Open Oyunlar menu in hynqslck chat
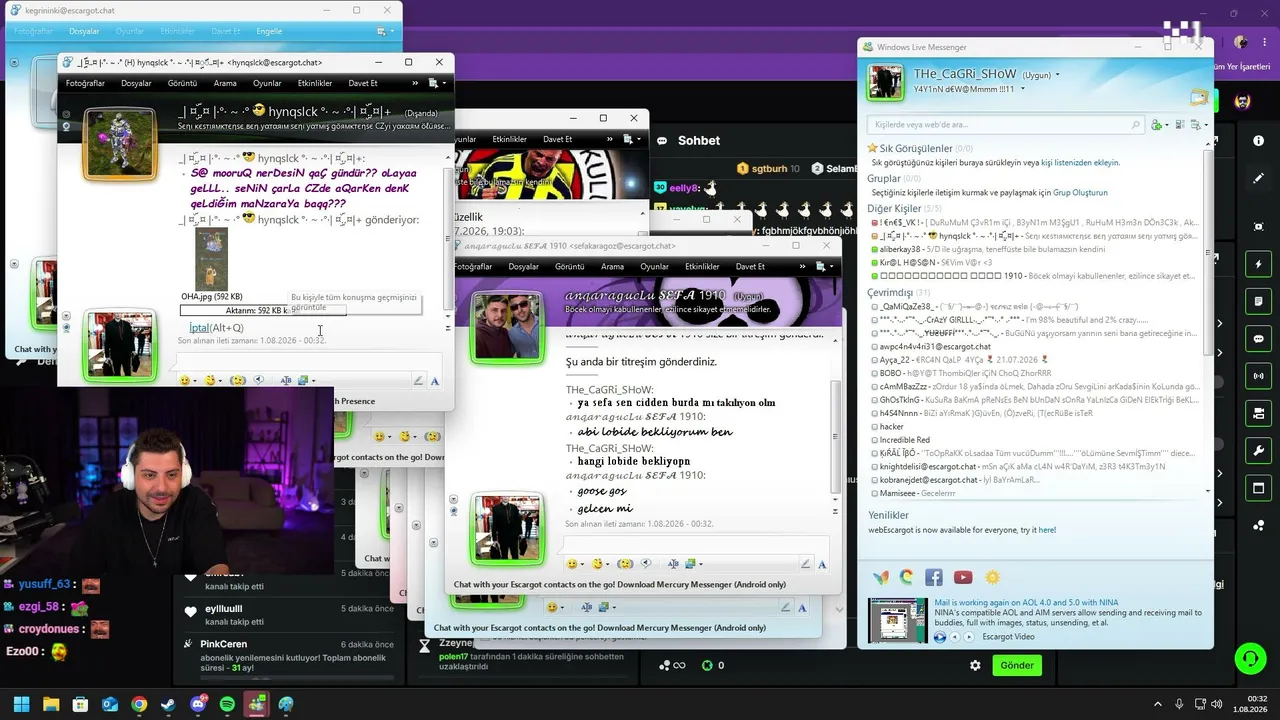Image resolution: width=1280 pixels, height=720 pixels. point(267,83)
